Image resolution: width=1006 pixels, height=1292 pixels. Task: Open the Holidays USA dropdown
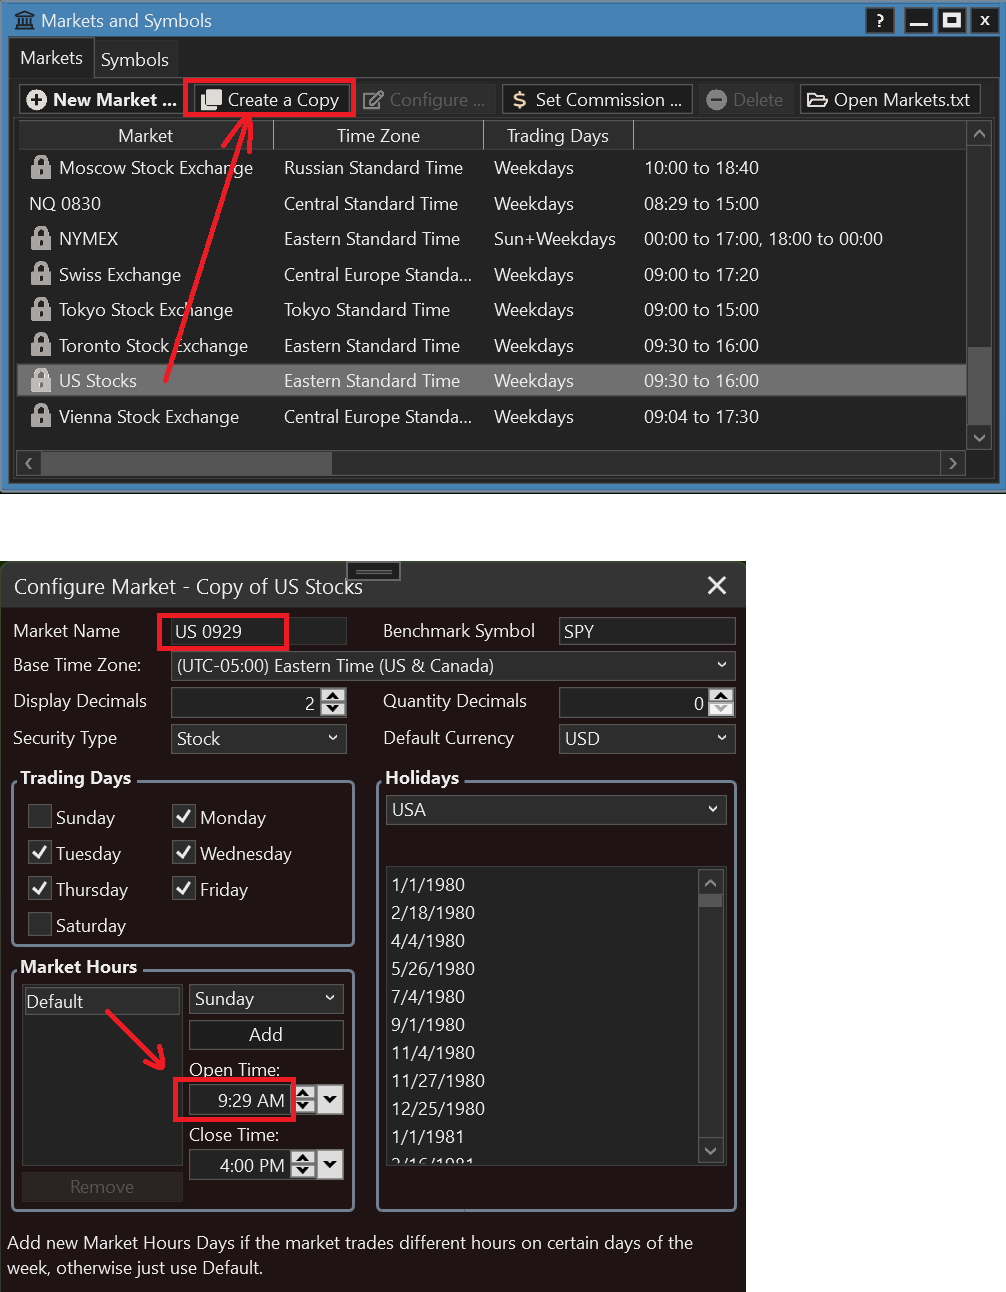(712, 810)
